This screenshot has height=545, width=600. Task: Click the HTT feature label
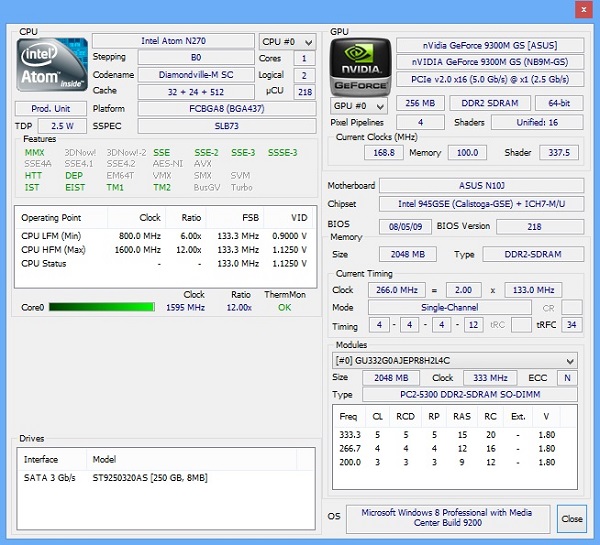[33, 176]
